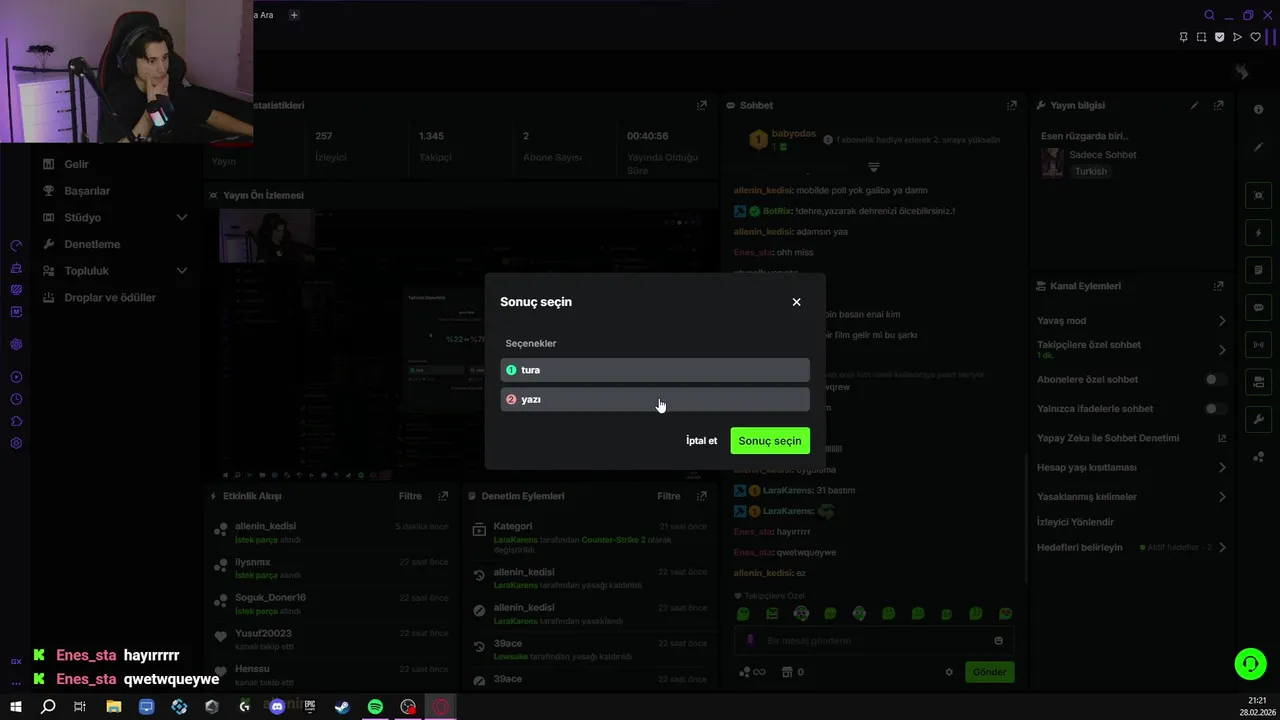Open Takipçilere özel sohbet settings arrow
The height and width of the screenshot is (720, 1280).
tap(1222, 350)
